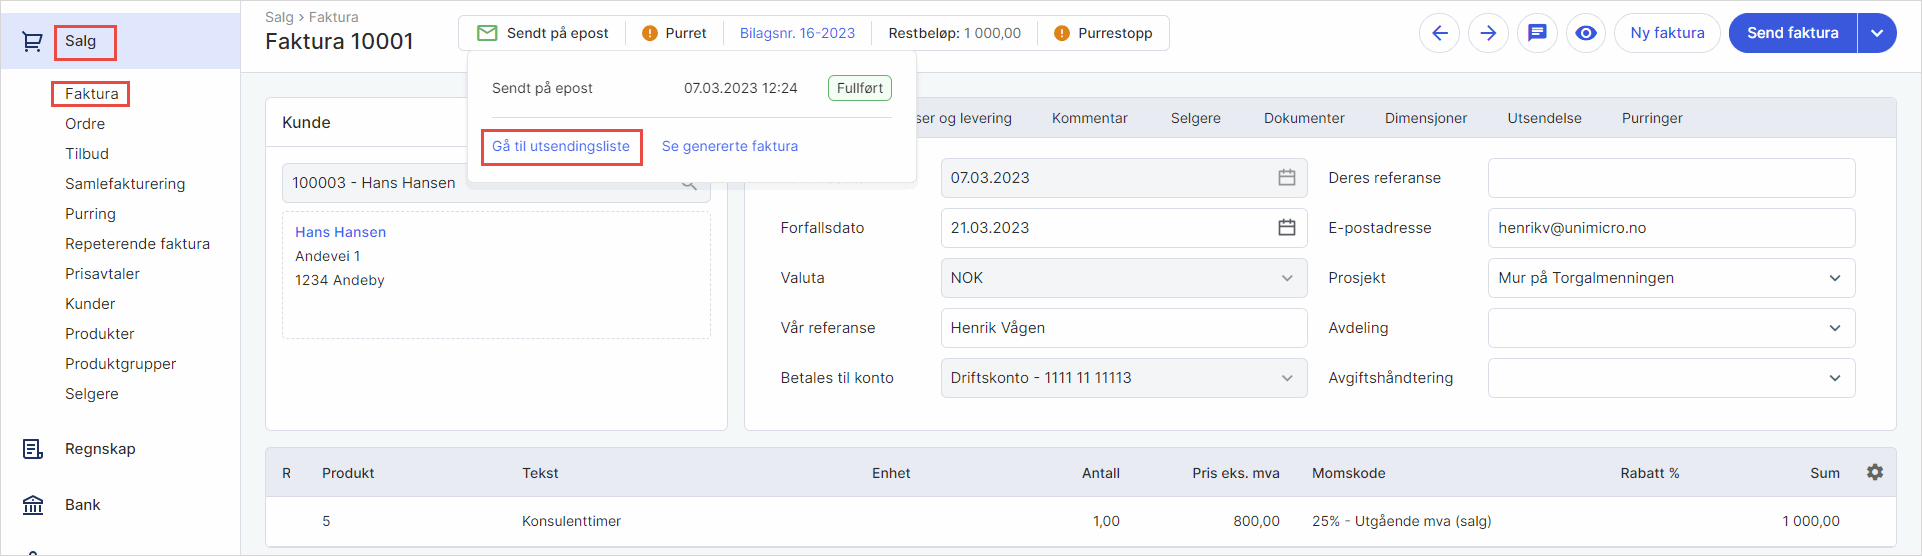Viewport: 1922px width, 556px height.
Task: Open the comments chat bubble icon
Action: tap(1537, 33)
